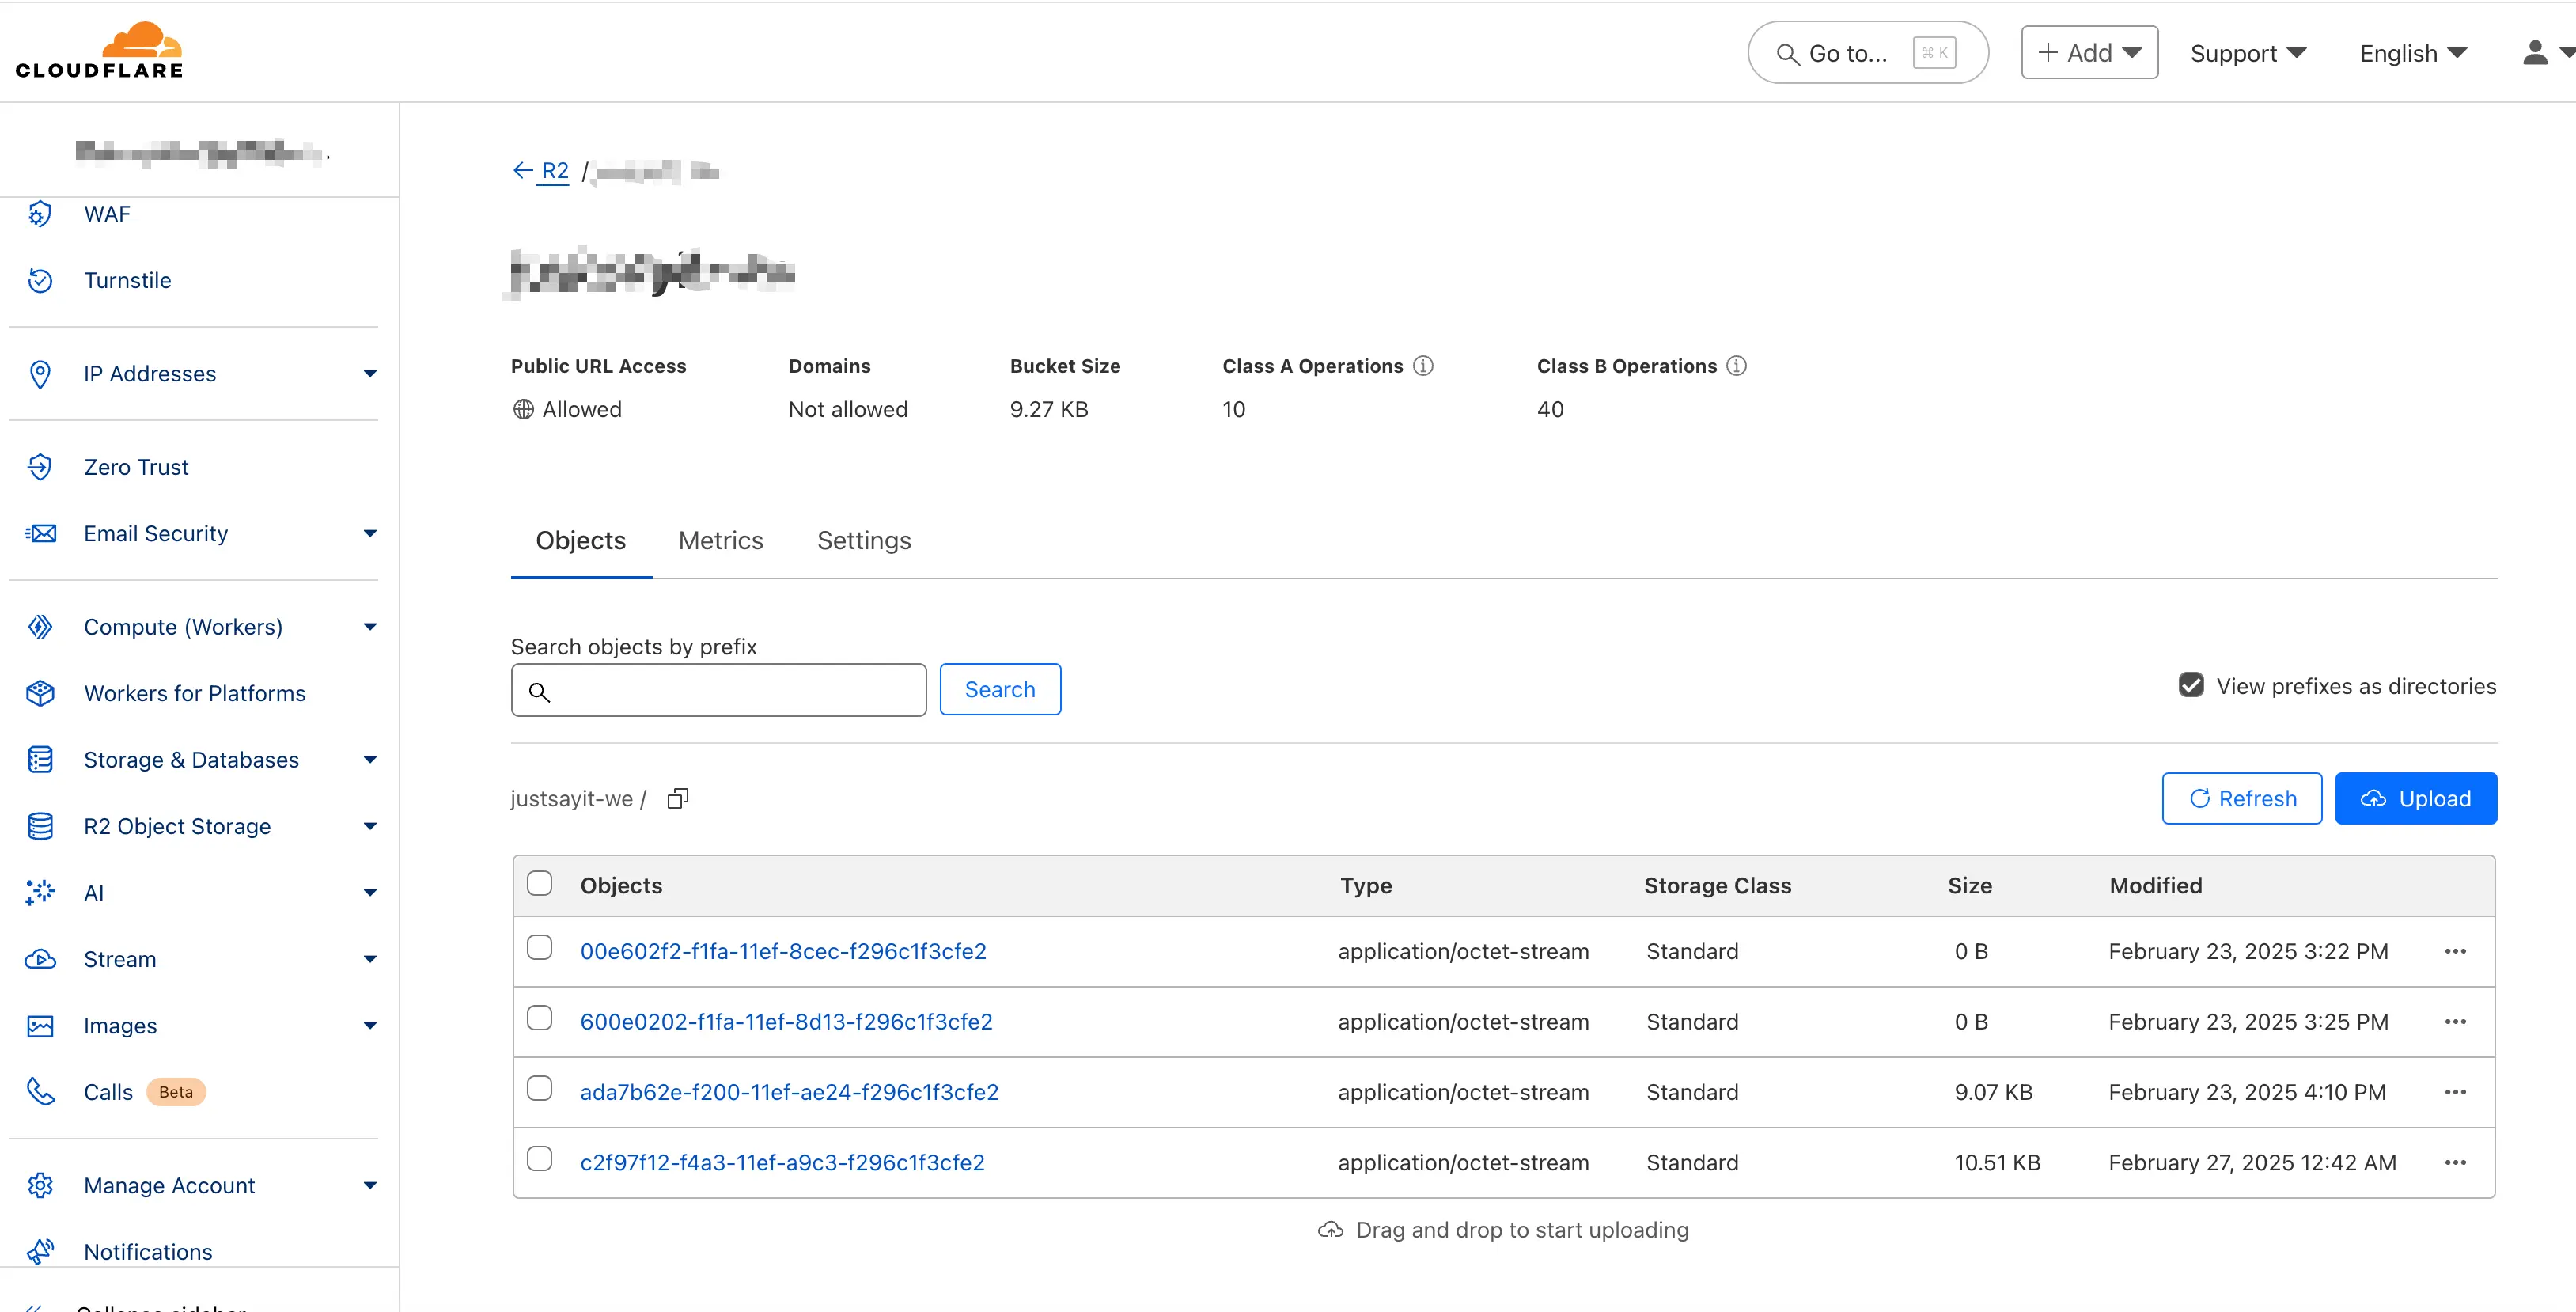2576x1312 pixels.
Task: Check the box for the ada7b62e object
Action: click(539, 1088)
